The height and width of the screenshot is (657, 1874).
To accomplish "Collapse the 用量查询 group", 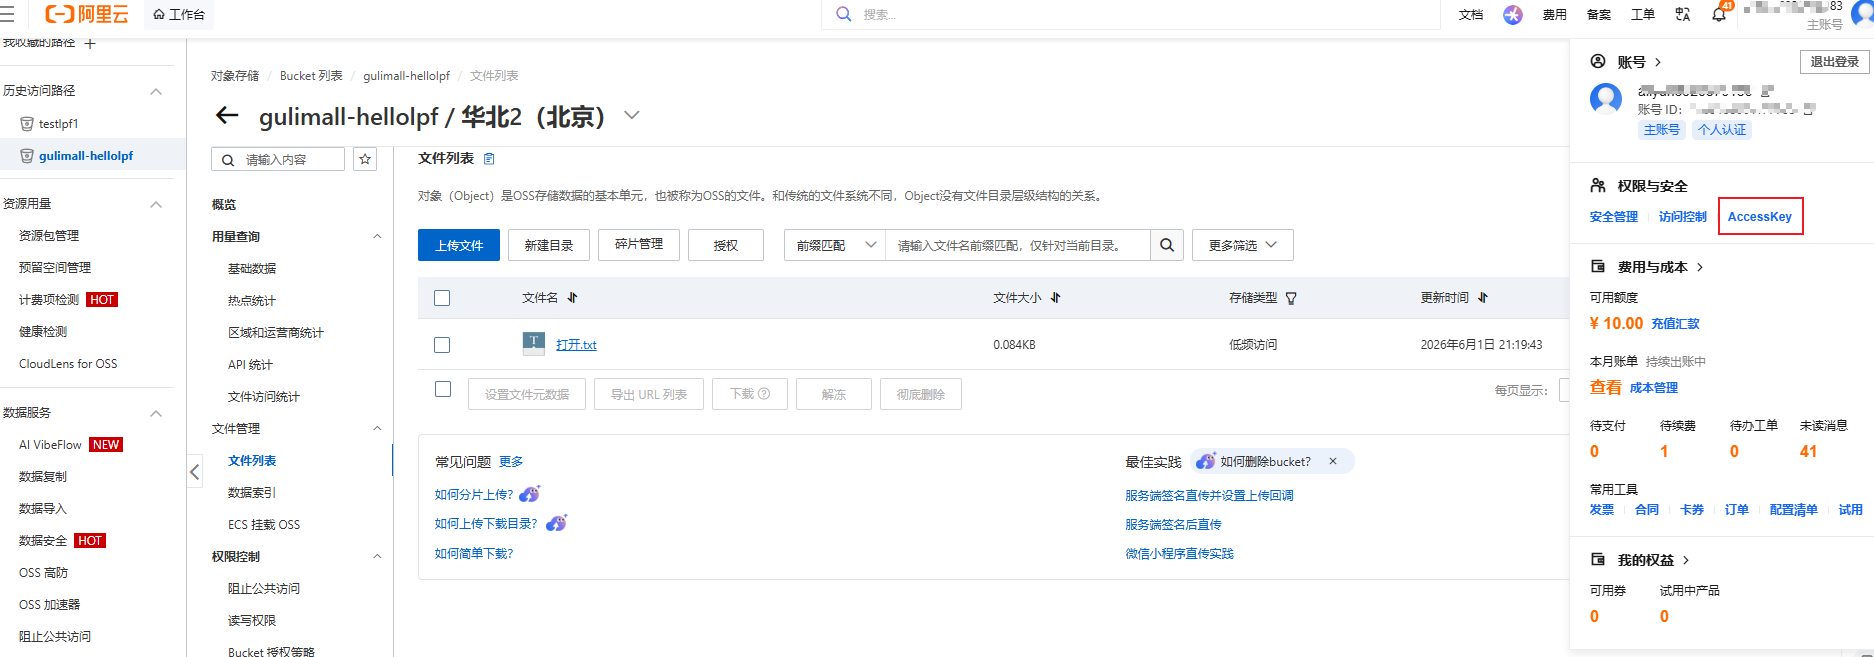I will [x=377, y=237].
